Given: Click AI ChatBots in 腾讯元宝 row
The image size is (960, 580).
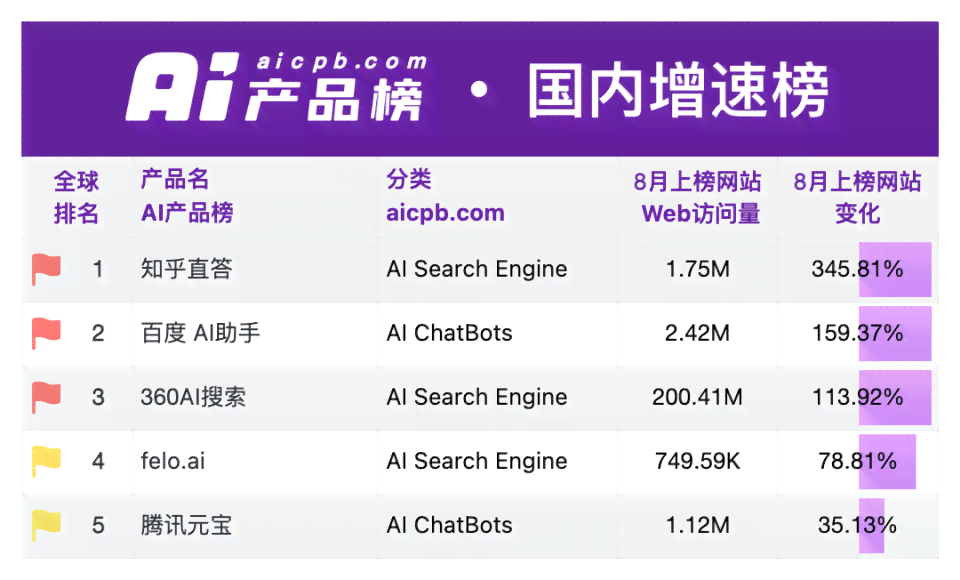Looking at the screenshot, I should click(449, 525).
